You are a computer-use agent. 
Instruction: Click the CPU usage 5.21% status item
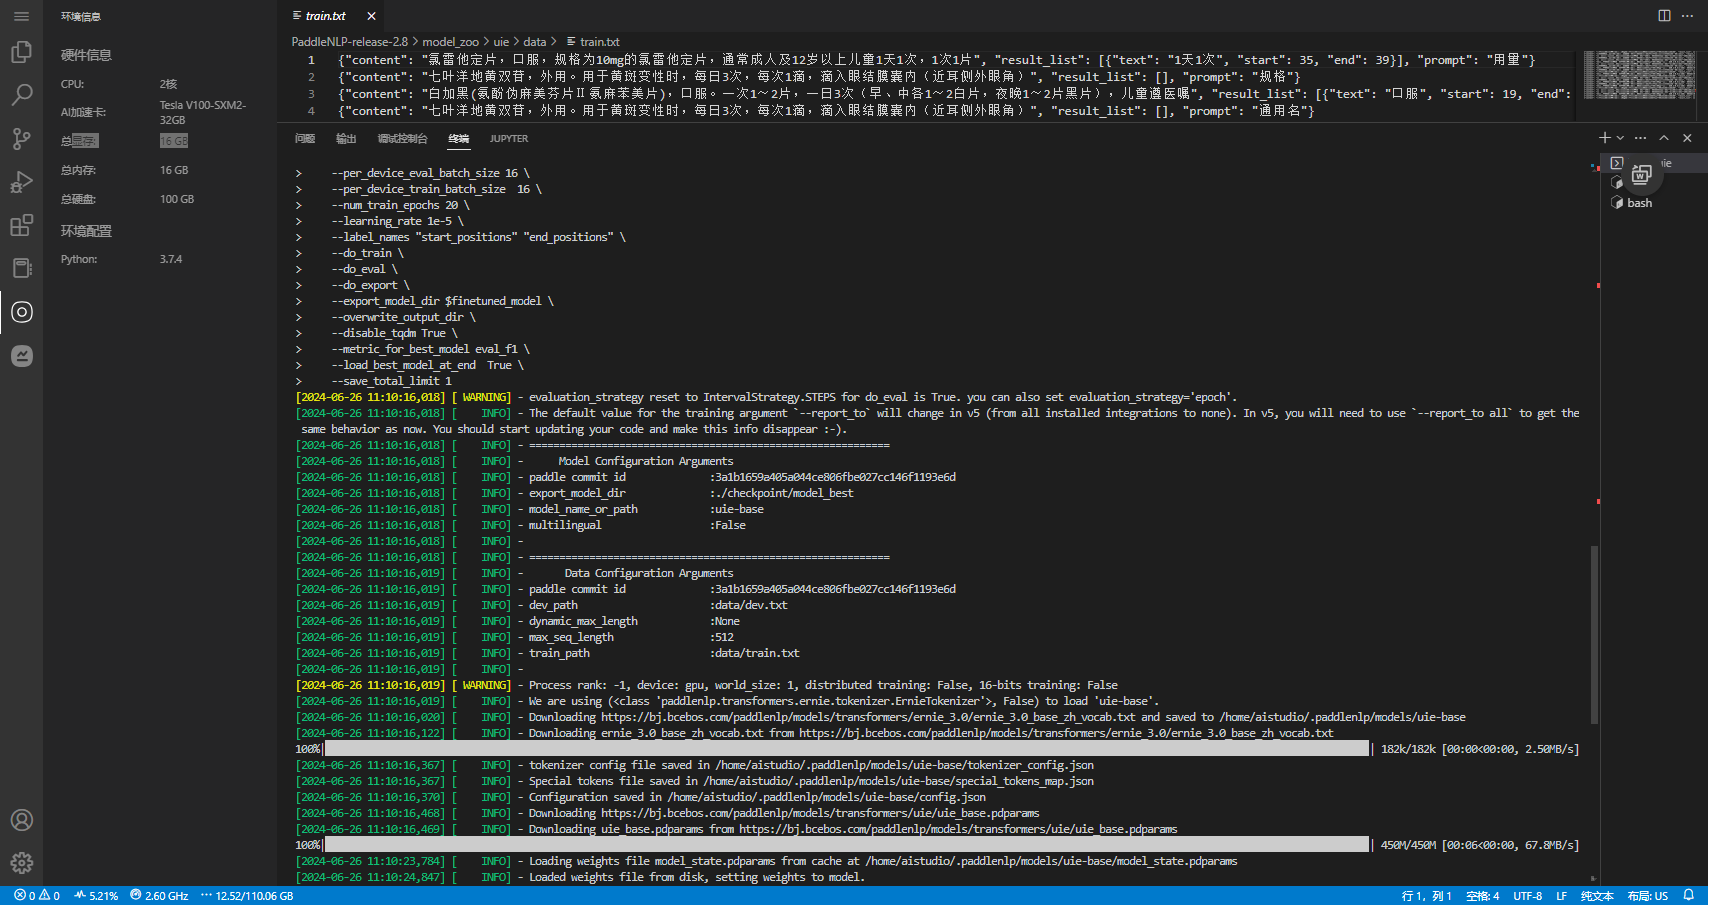(96, 896)
